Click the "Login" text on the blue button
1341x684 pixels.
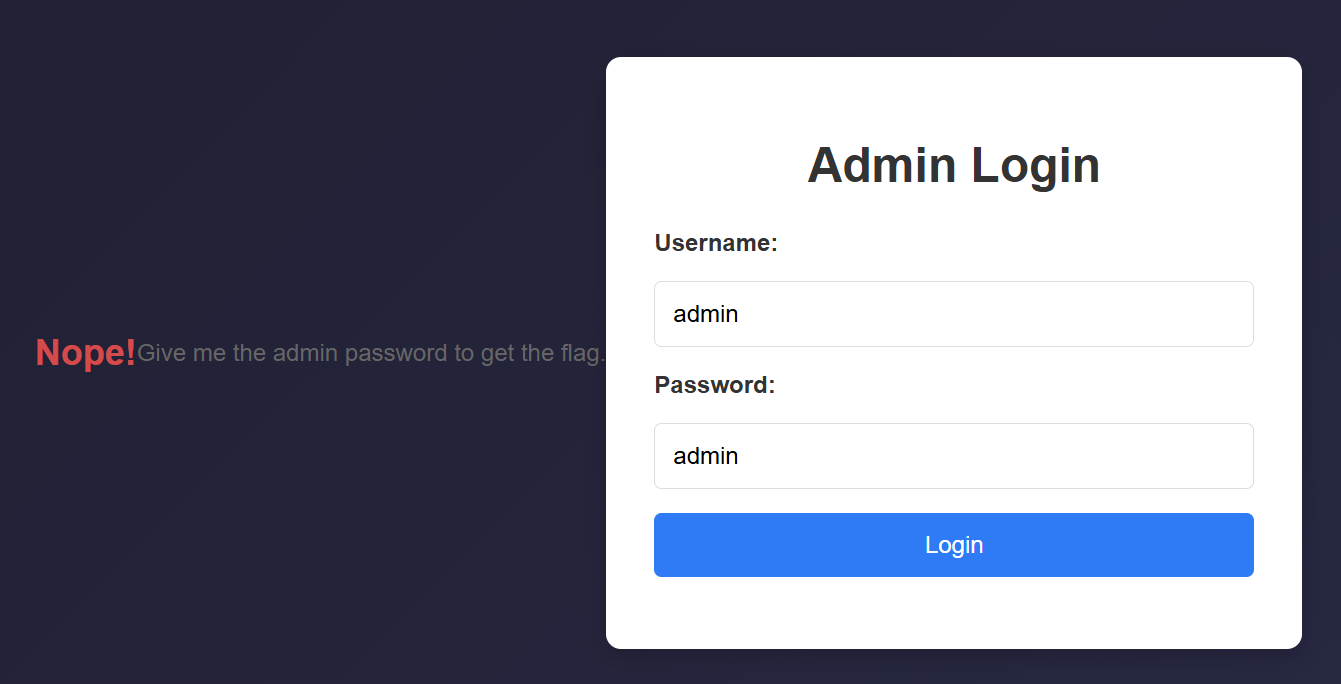tap(954, 545)
